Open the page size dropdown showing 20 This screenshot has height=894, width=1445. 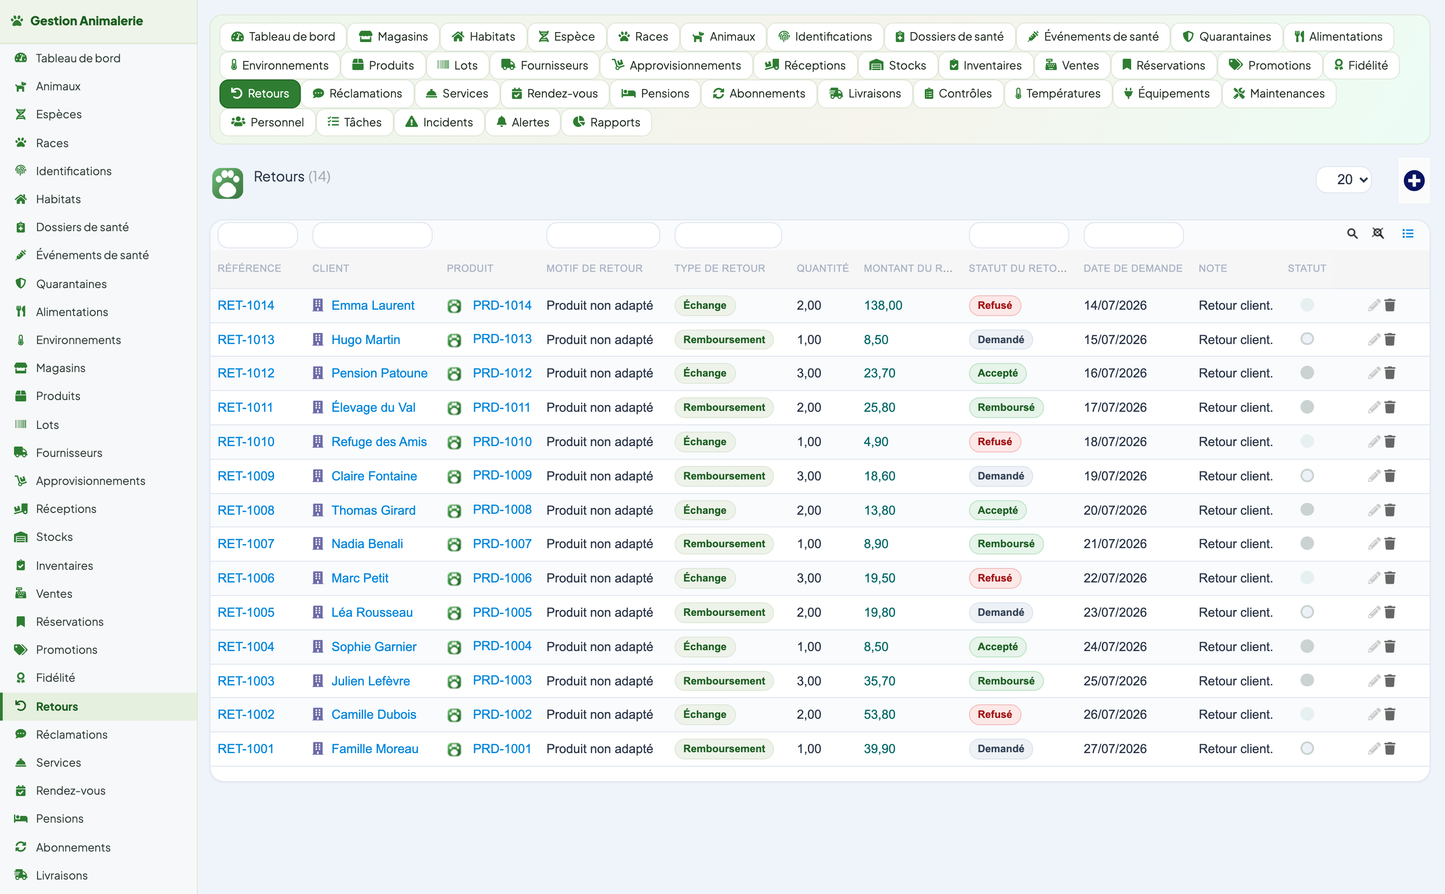pos(1344,180)
